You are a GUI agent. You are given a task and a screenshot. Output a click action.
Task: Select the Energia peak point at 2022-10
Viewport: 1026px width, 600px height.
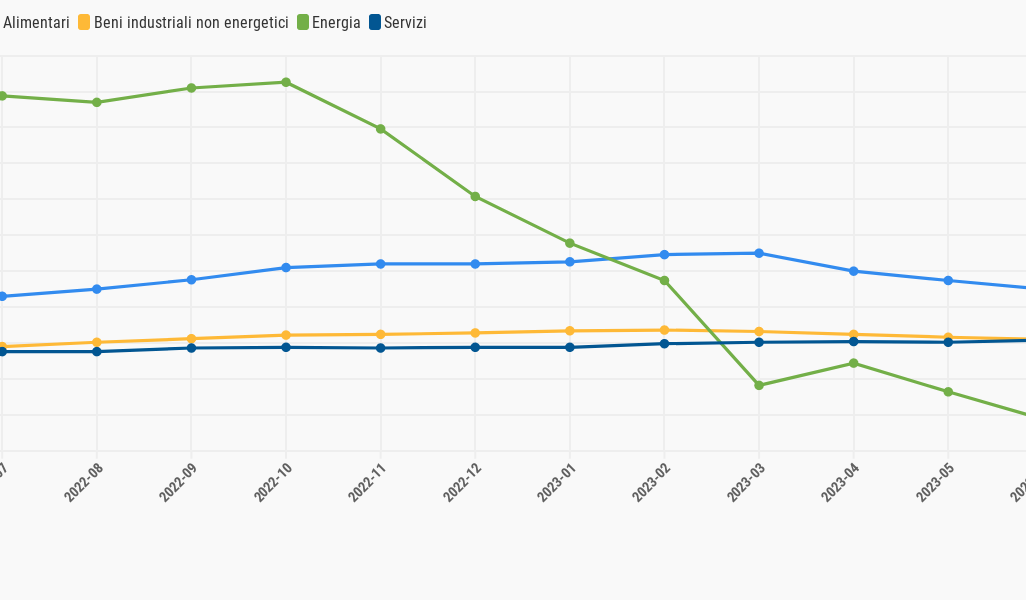tap(286, 82)
